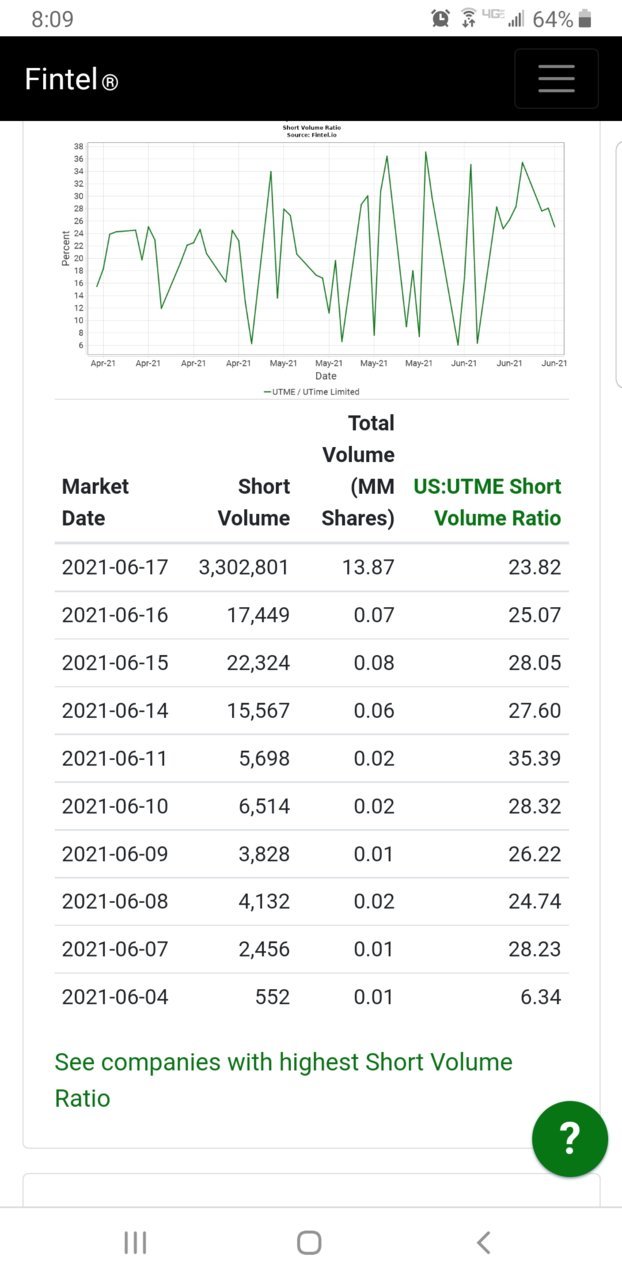Open Android recent apps icon

(x=135, y=1242)
